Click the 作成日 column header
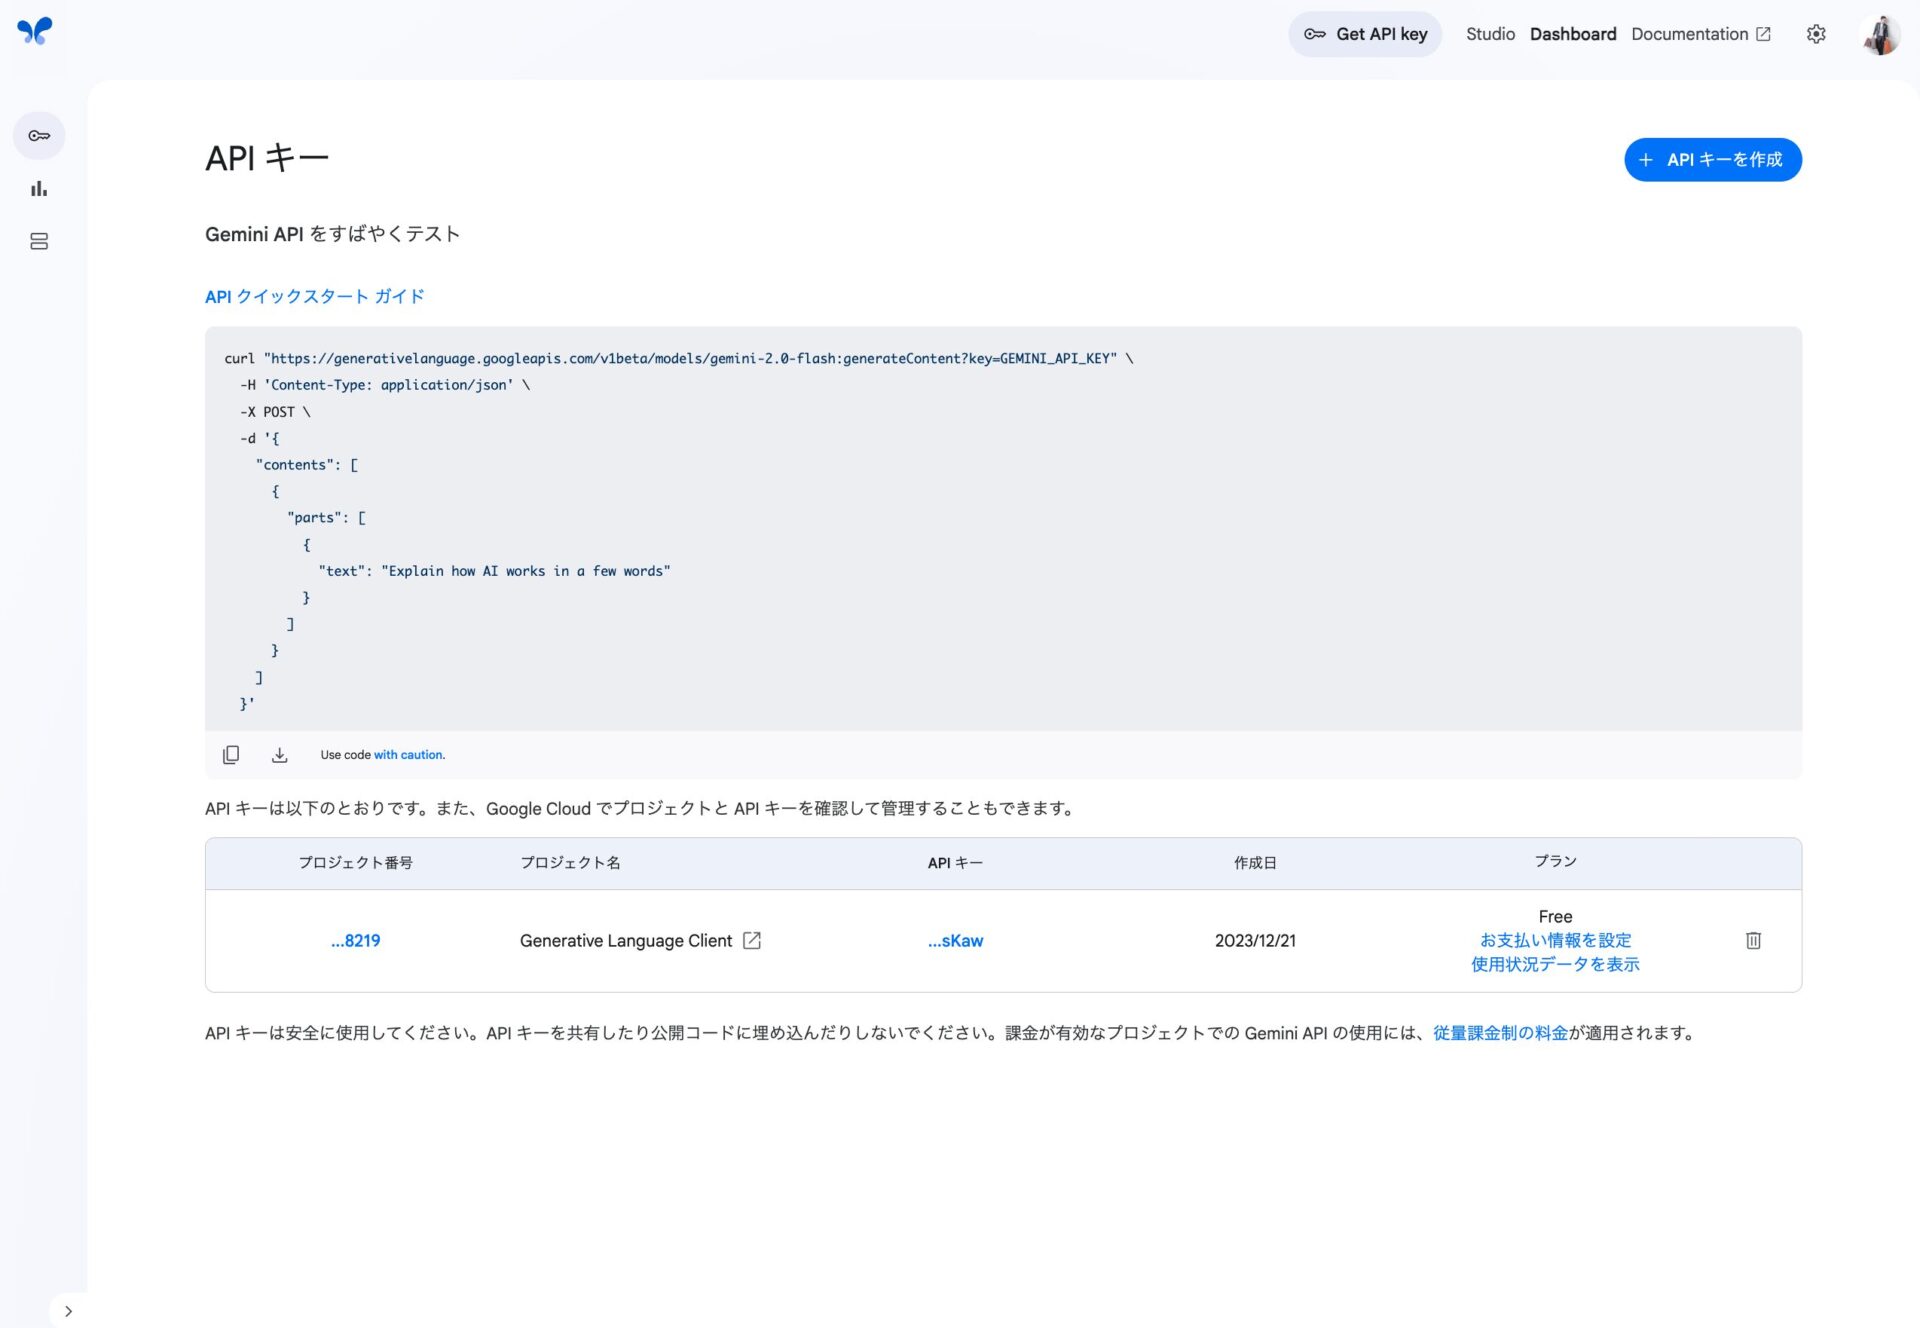 (1255, 863)
